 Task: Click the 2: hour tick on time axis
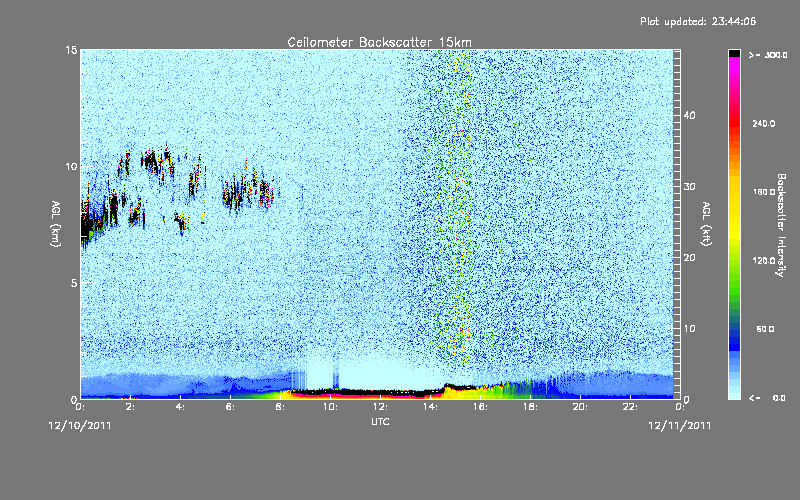pos(130,407)
